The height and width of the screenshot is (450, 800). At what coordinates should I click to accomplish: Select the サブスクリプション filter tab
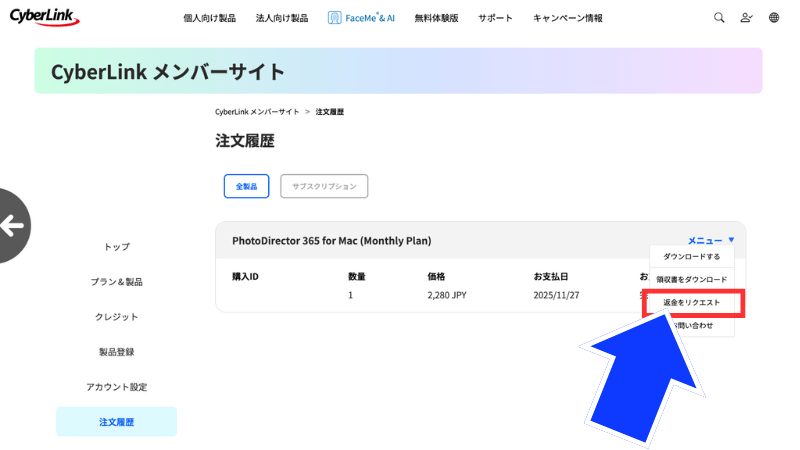[324, 186]
